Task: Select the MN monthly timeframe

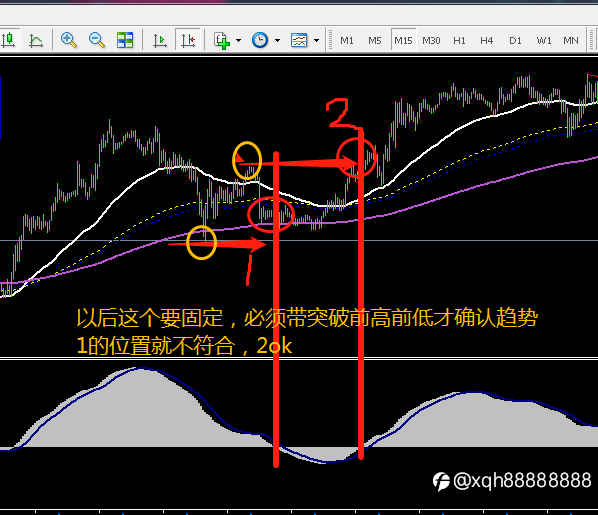Action: 571,40
